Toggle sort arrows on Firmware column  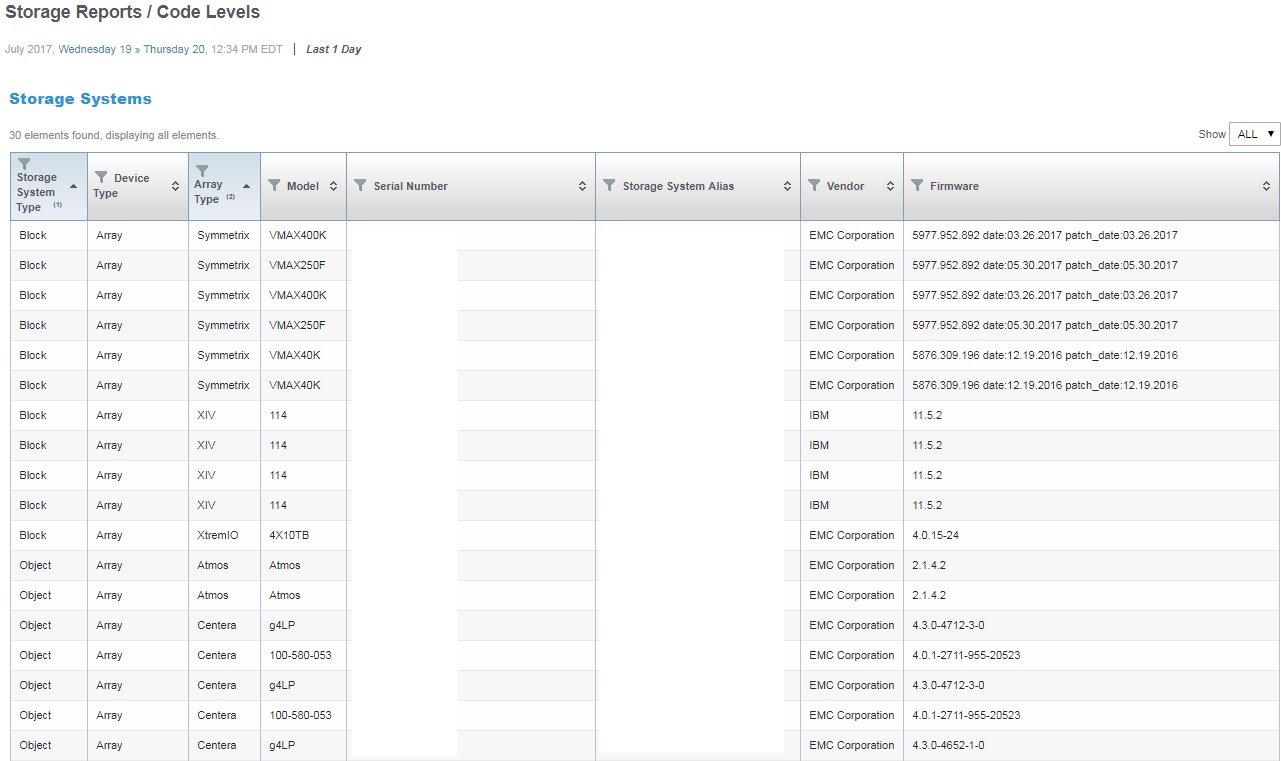click(1266, 186)
